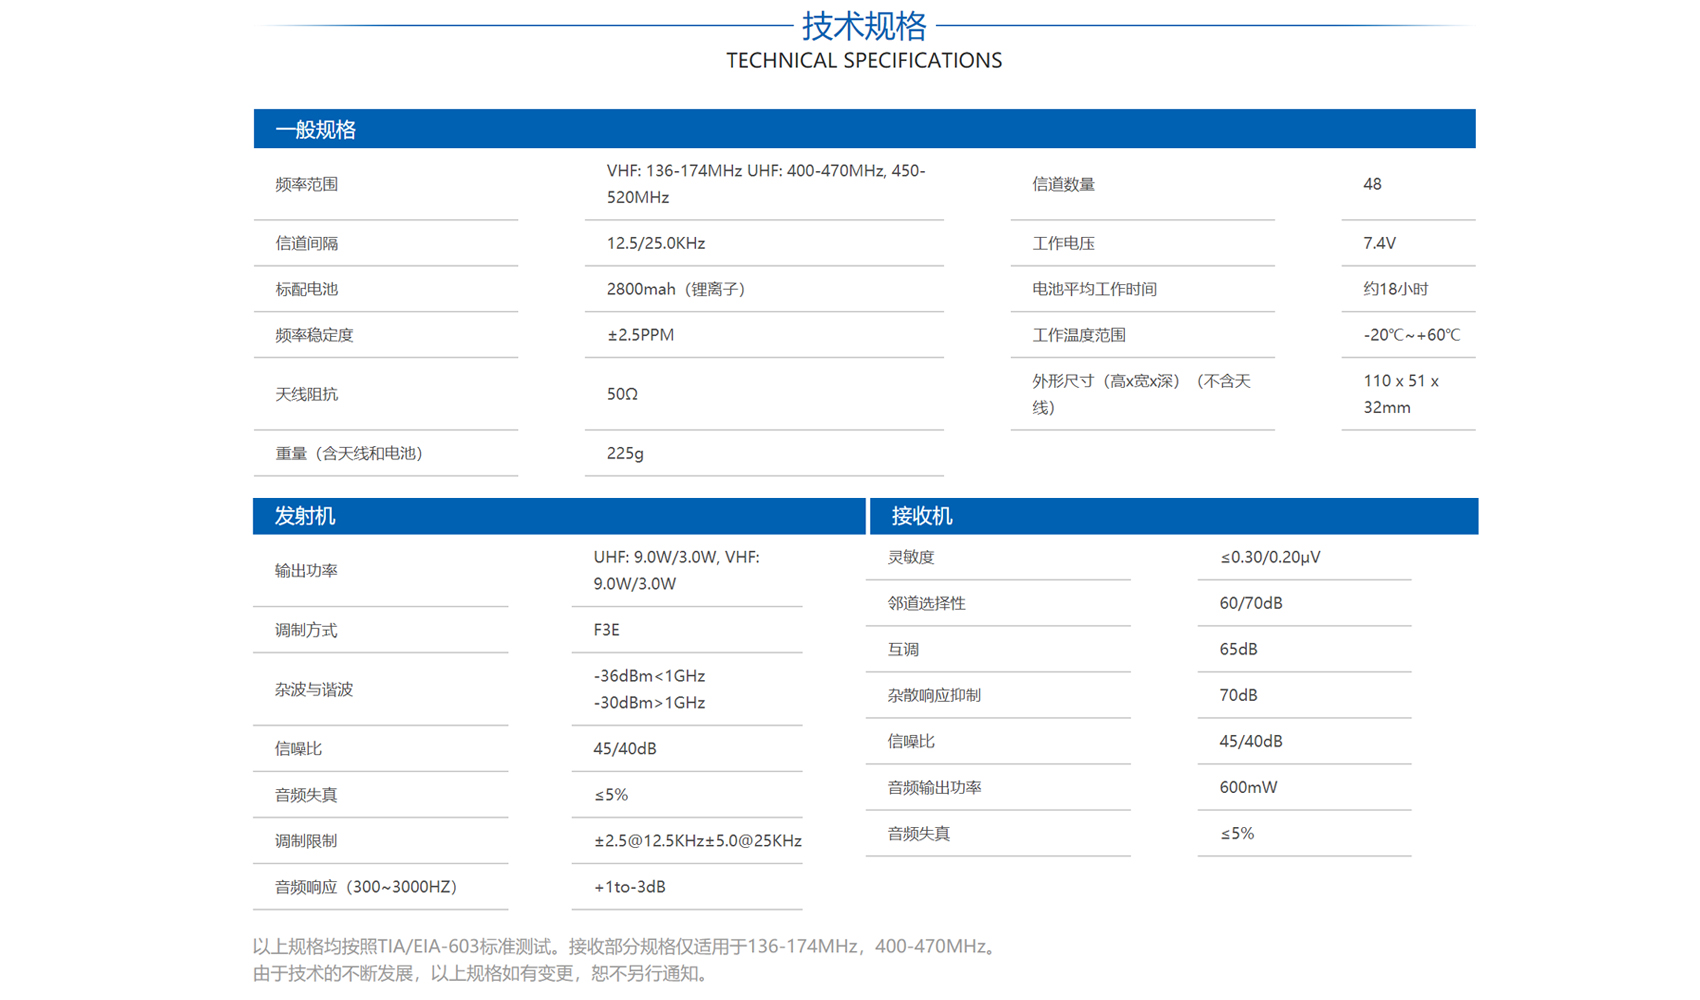1700x1000 pixels.
Task: Click the 600mW value
Action: point(1248,787)
